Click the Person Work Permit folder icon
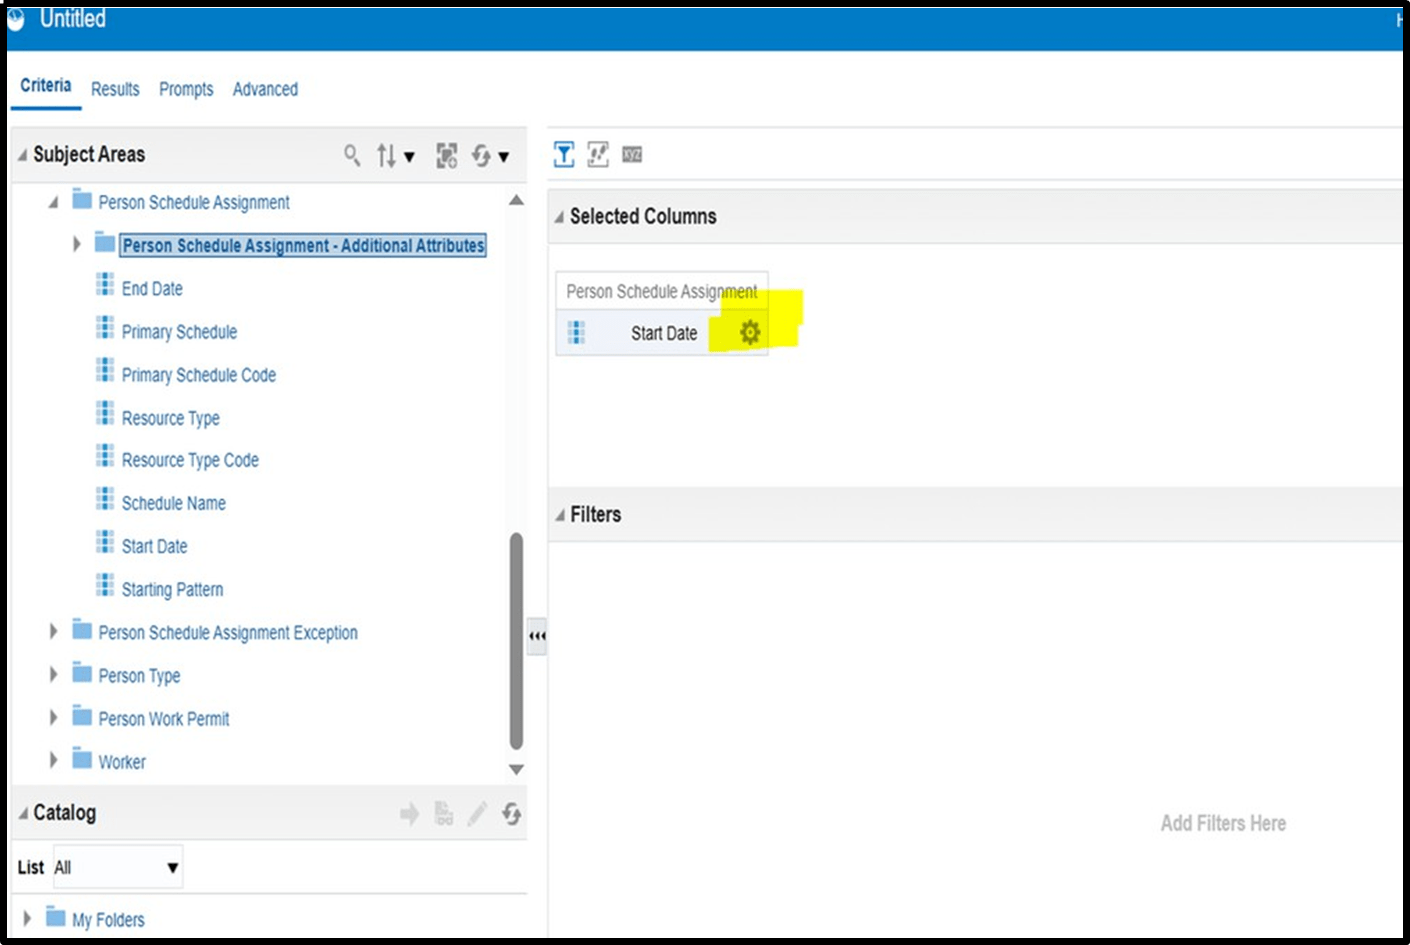The image size is (1410, 945). [x=82, y=716]
